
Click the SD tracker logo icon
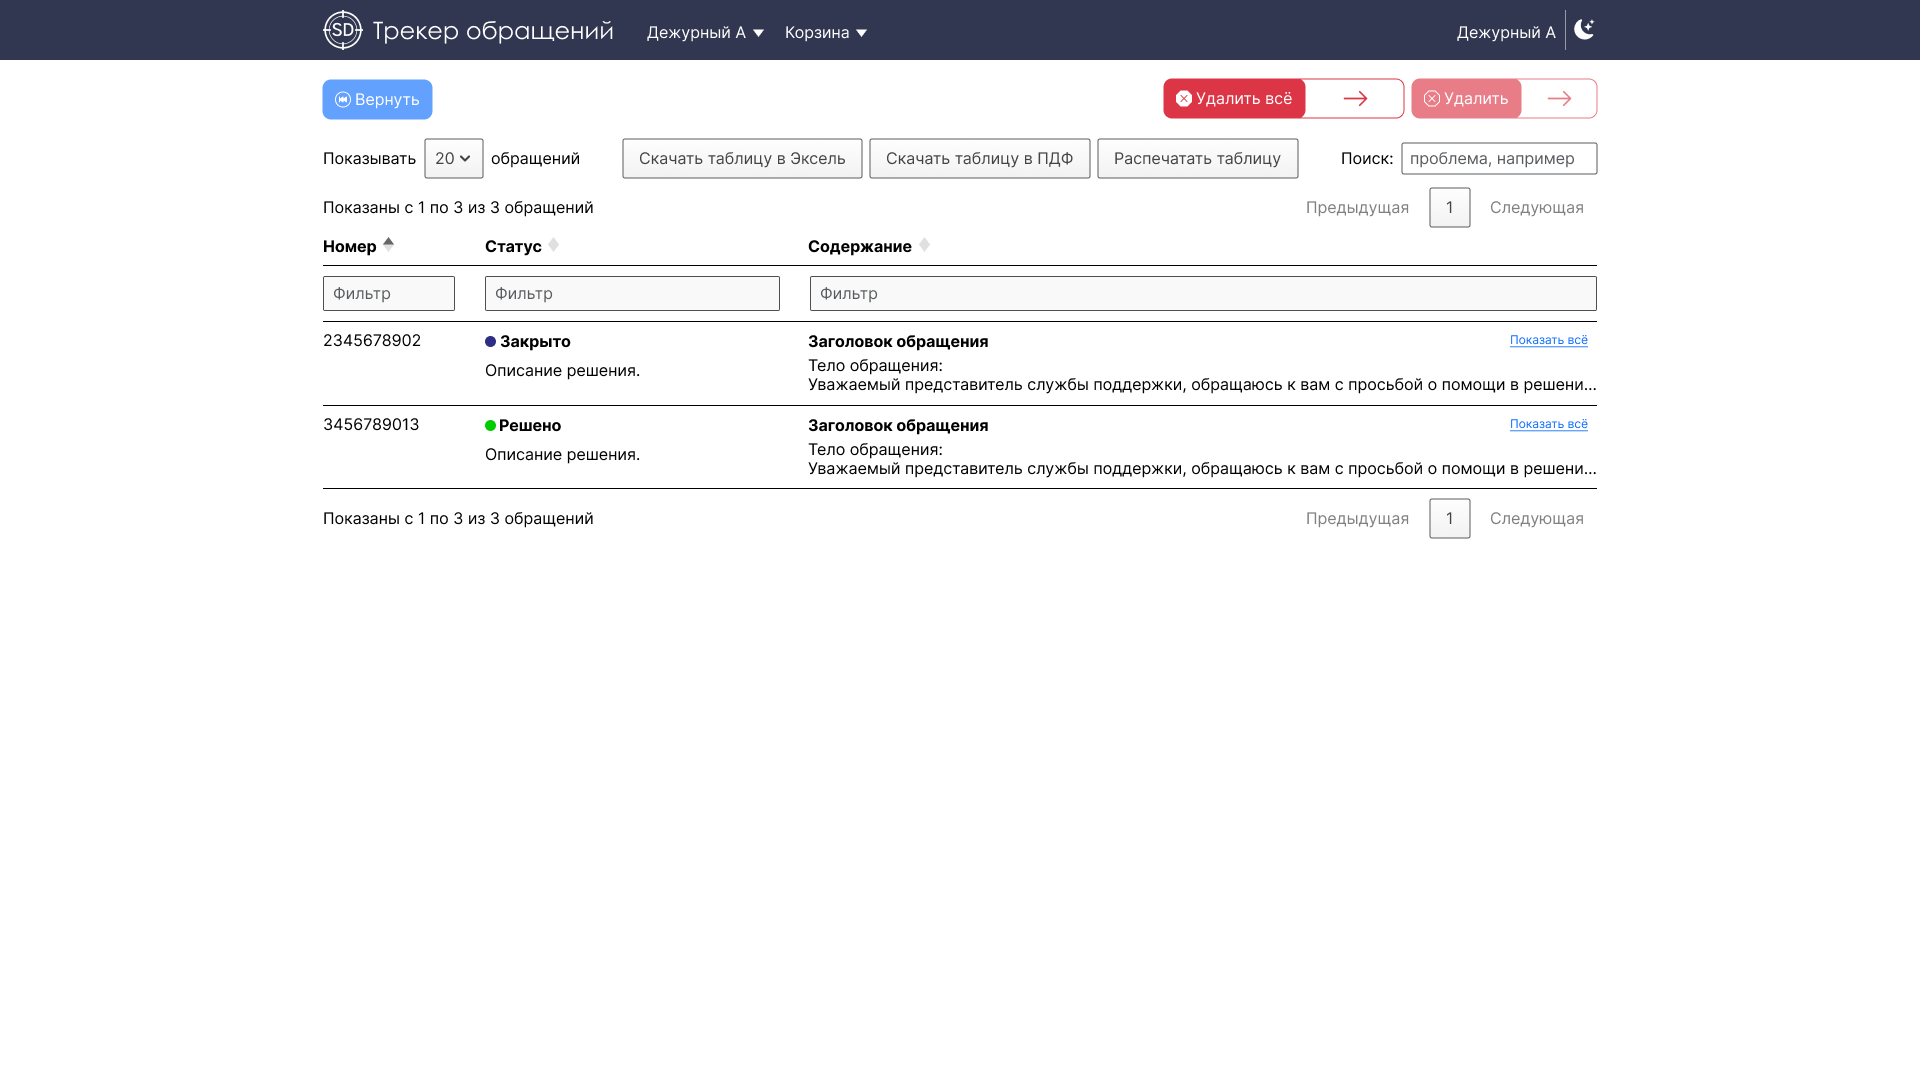click(342, 30)
